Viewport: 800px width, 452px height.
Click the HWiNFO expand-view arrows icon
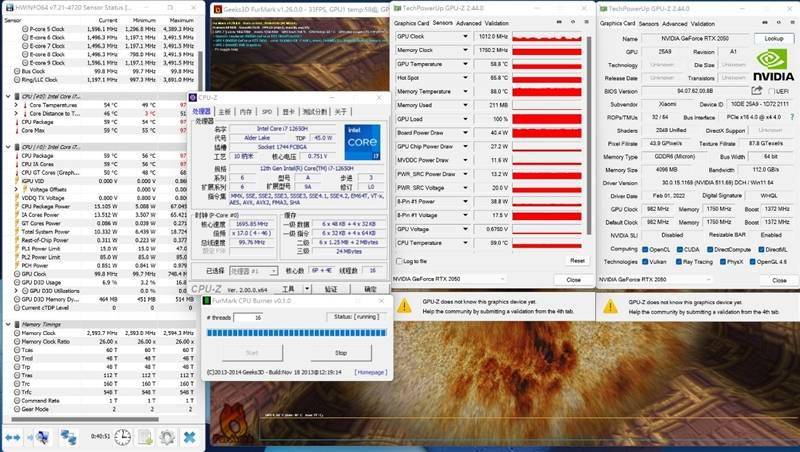pyautogui.click(x=13, y=437)
